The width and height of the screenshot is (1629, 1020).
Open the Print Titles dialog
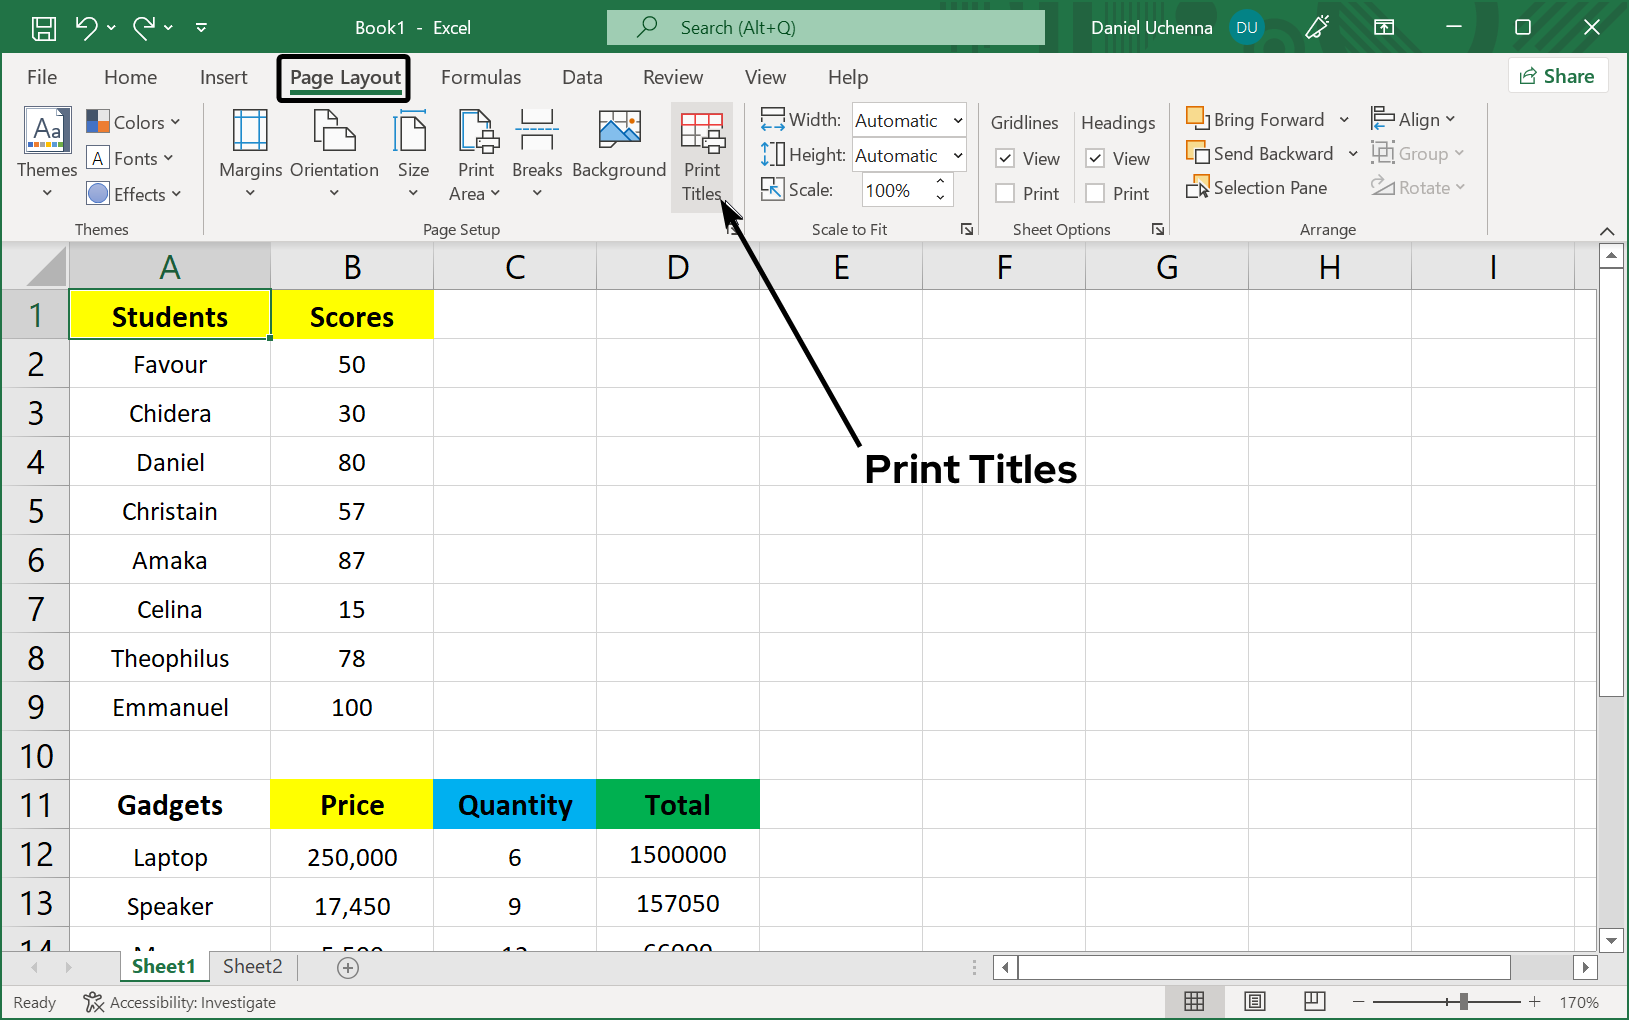click(x=702, y=155)
